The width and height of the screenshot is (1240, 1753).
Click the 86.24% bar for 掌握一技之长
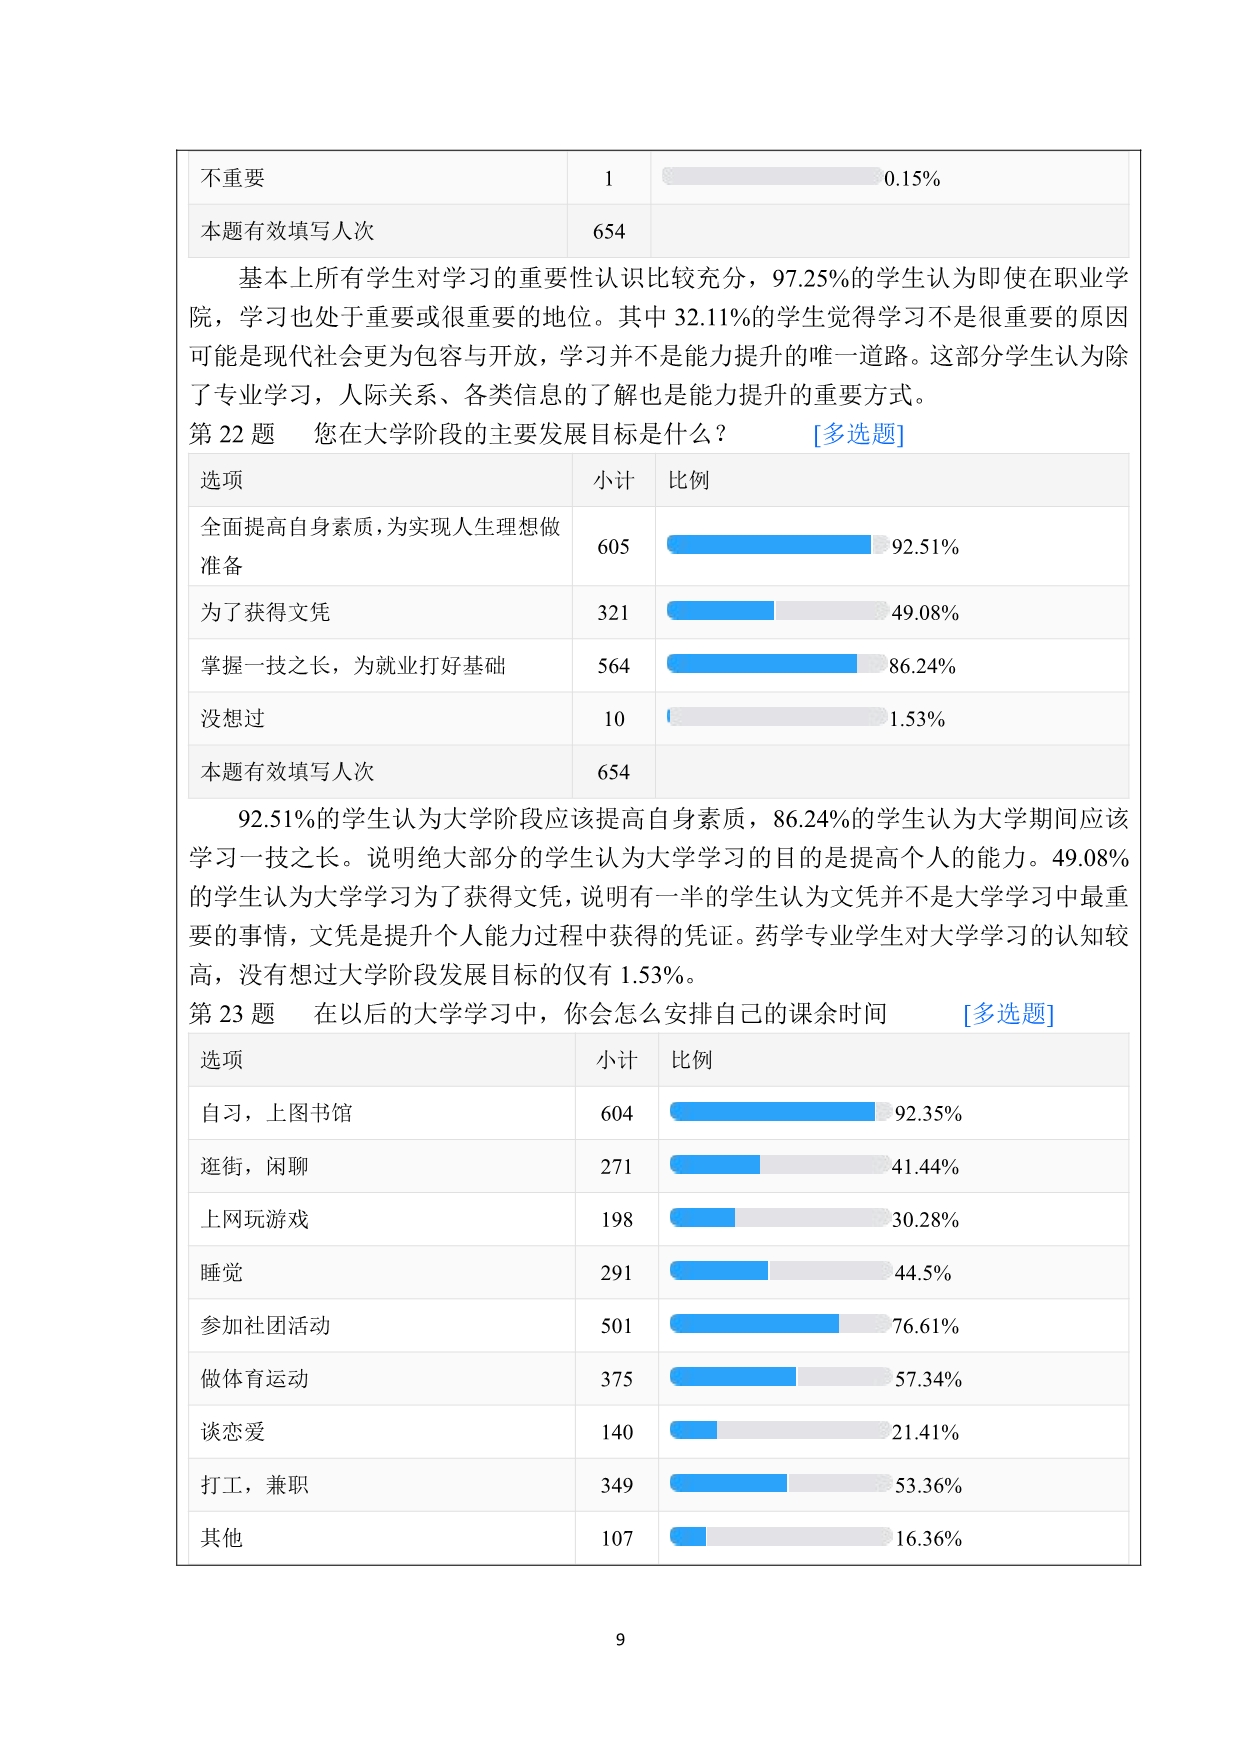click(777, 663)
